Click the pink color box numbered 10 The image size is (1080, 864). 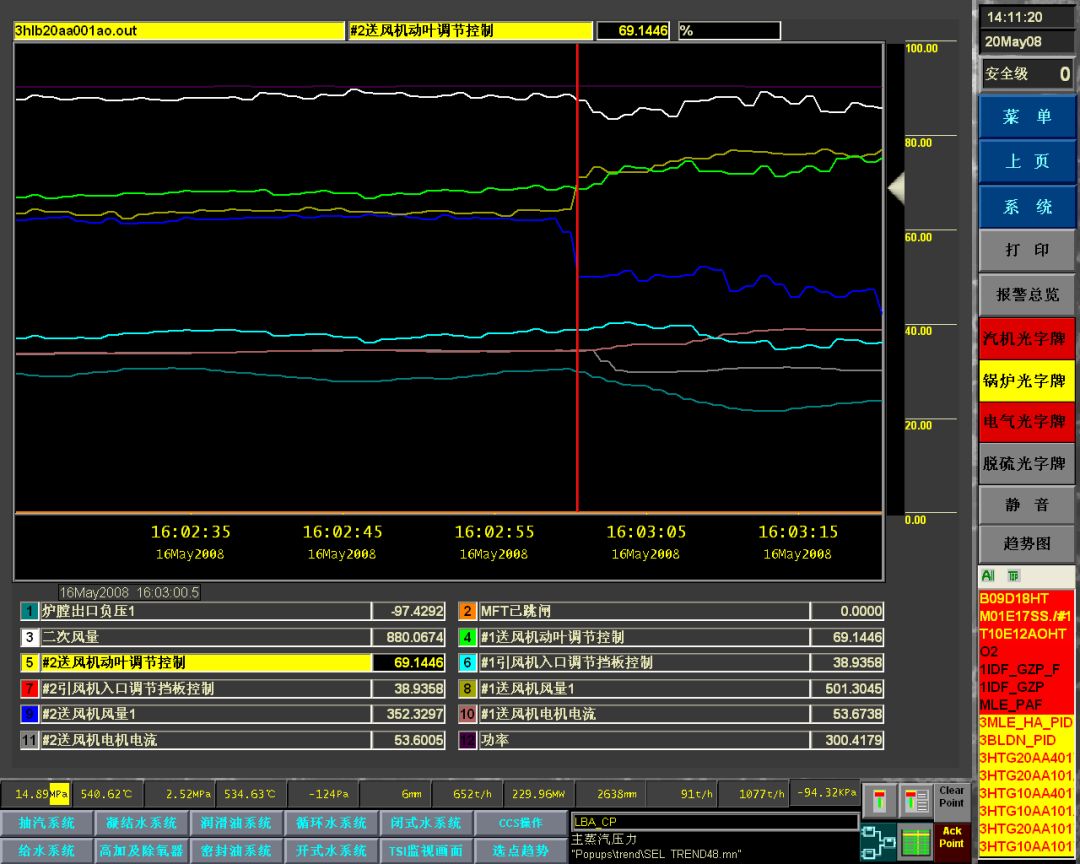click(467, 714)
